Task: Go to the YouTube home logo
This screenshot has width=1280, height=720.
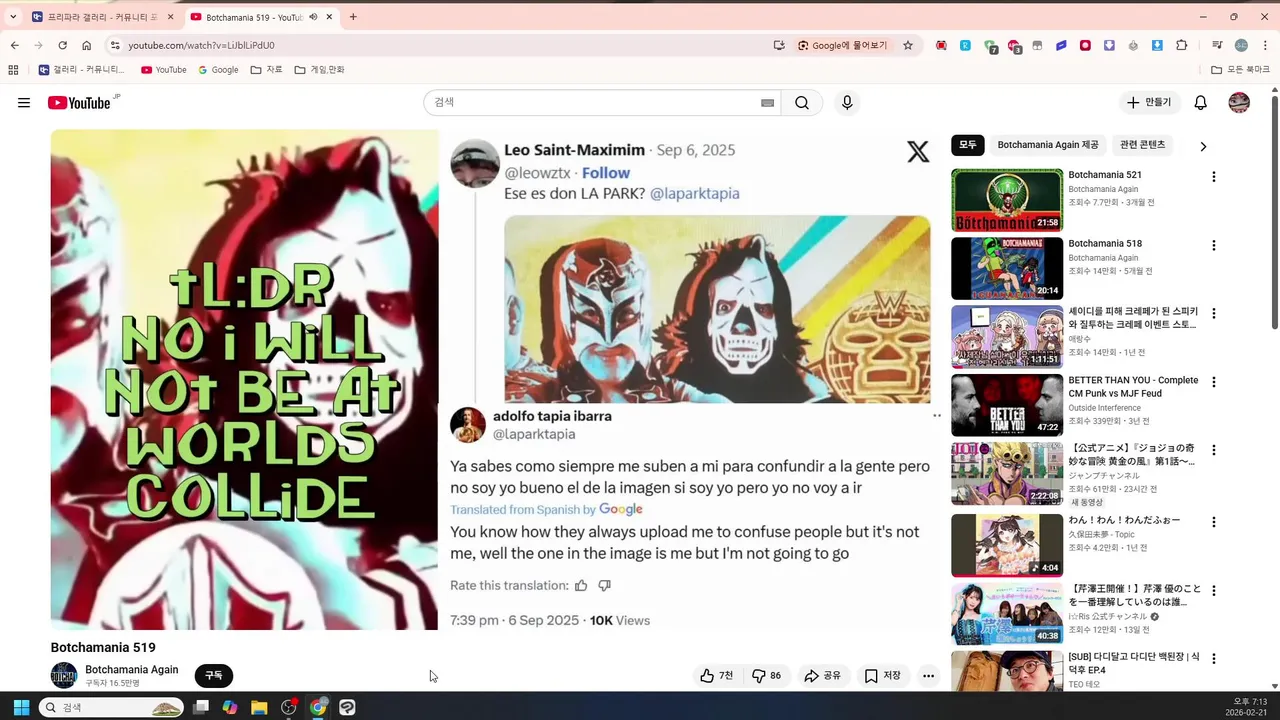Action: pyautogui.click(x=79, y=103)
